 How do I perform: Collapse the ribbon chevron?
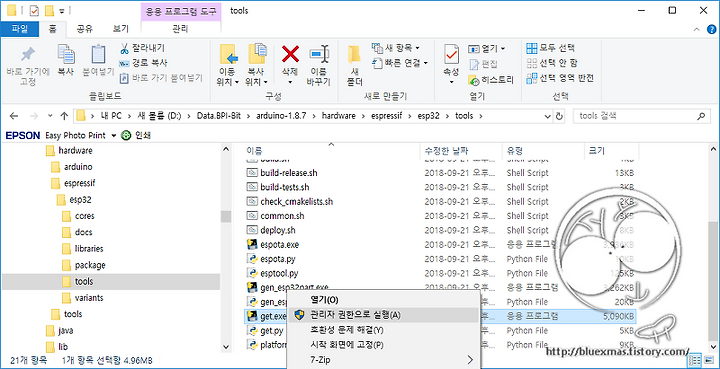696,29
